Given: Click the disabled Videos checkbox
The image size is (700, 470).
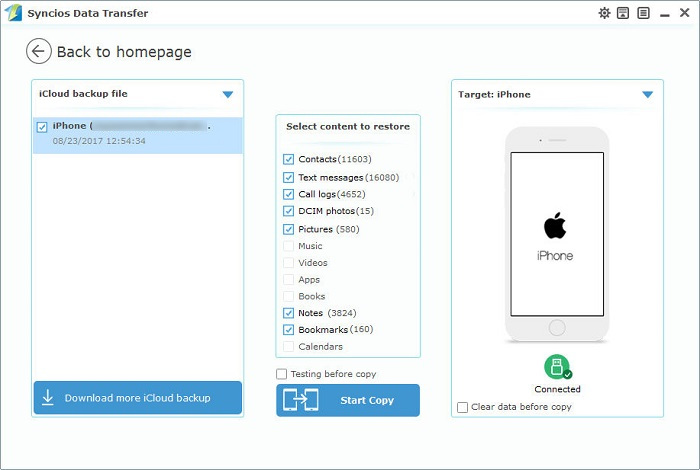Looking at the screenshot, I should point(288,263).
